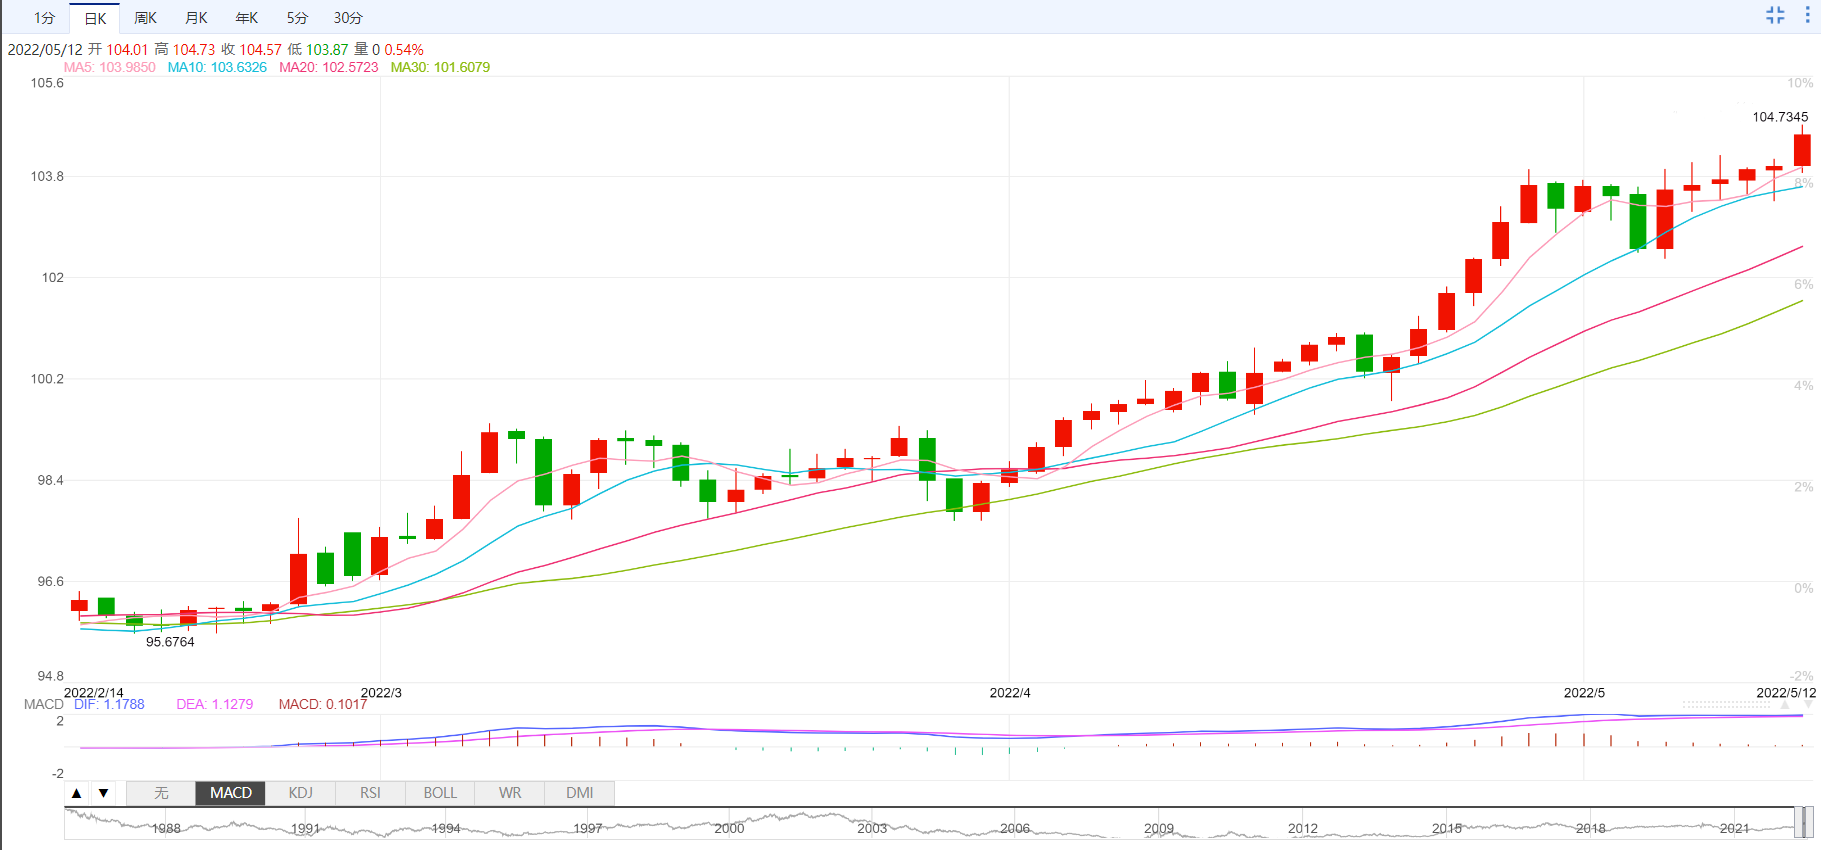Open the 周K weekly chart tab

click(x=146, y=18)
